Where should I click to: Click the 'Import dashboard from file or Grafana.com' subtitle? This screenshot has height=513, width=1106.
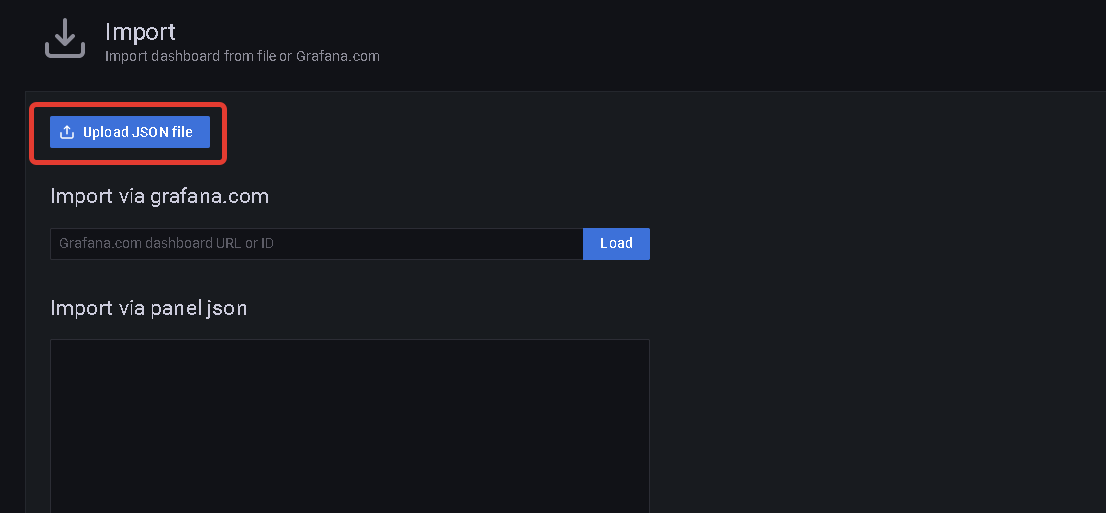(x=242, y=56)
